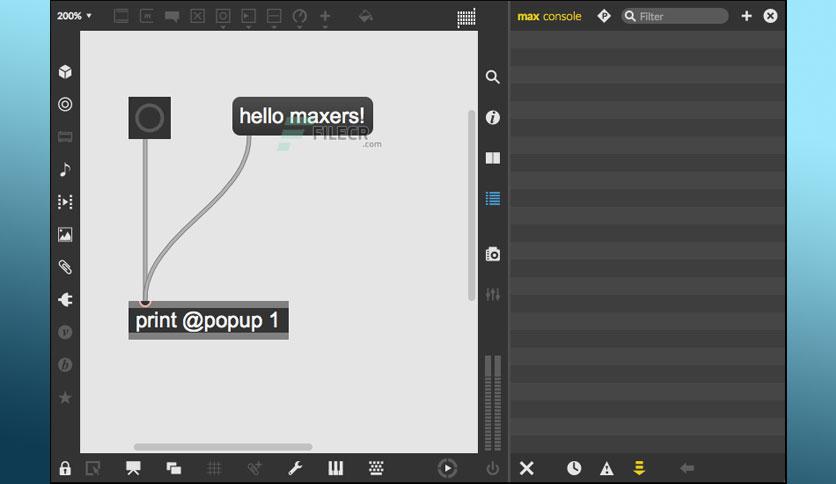
Task: Open the video clips browser in left sidebar
Action: click(x=65, y=202)
